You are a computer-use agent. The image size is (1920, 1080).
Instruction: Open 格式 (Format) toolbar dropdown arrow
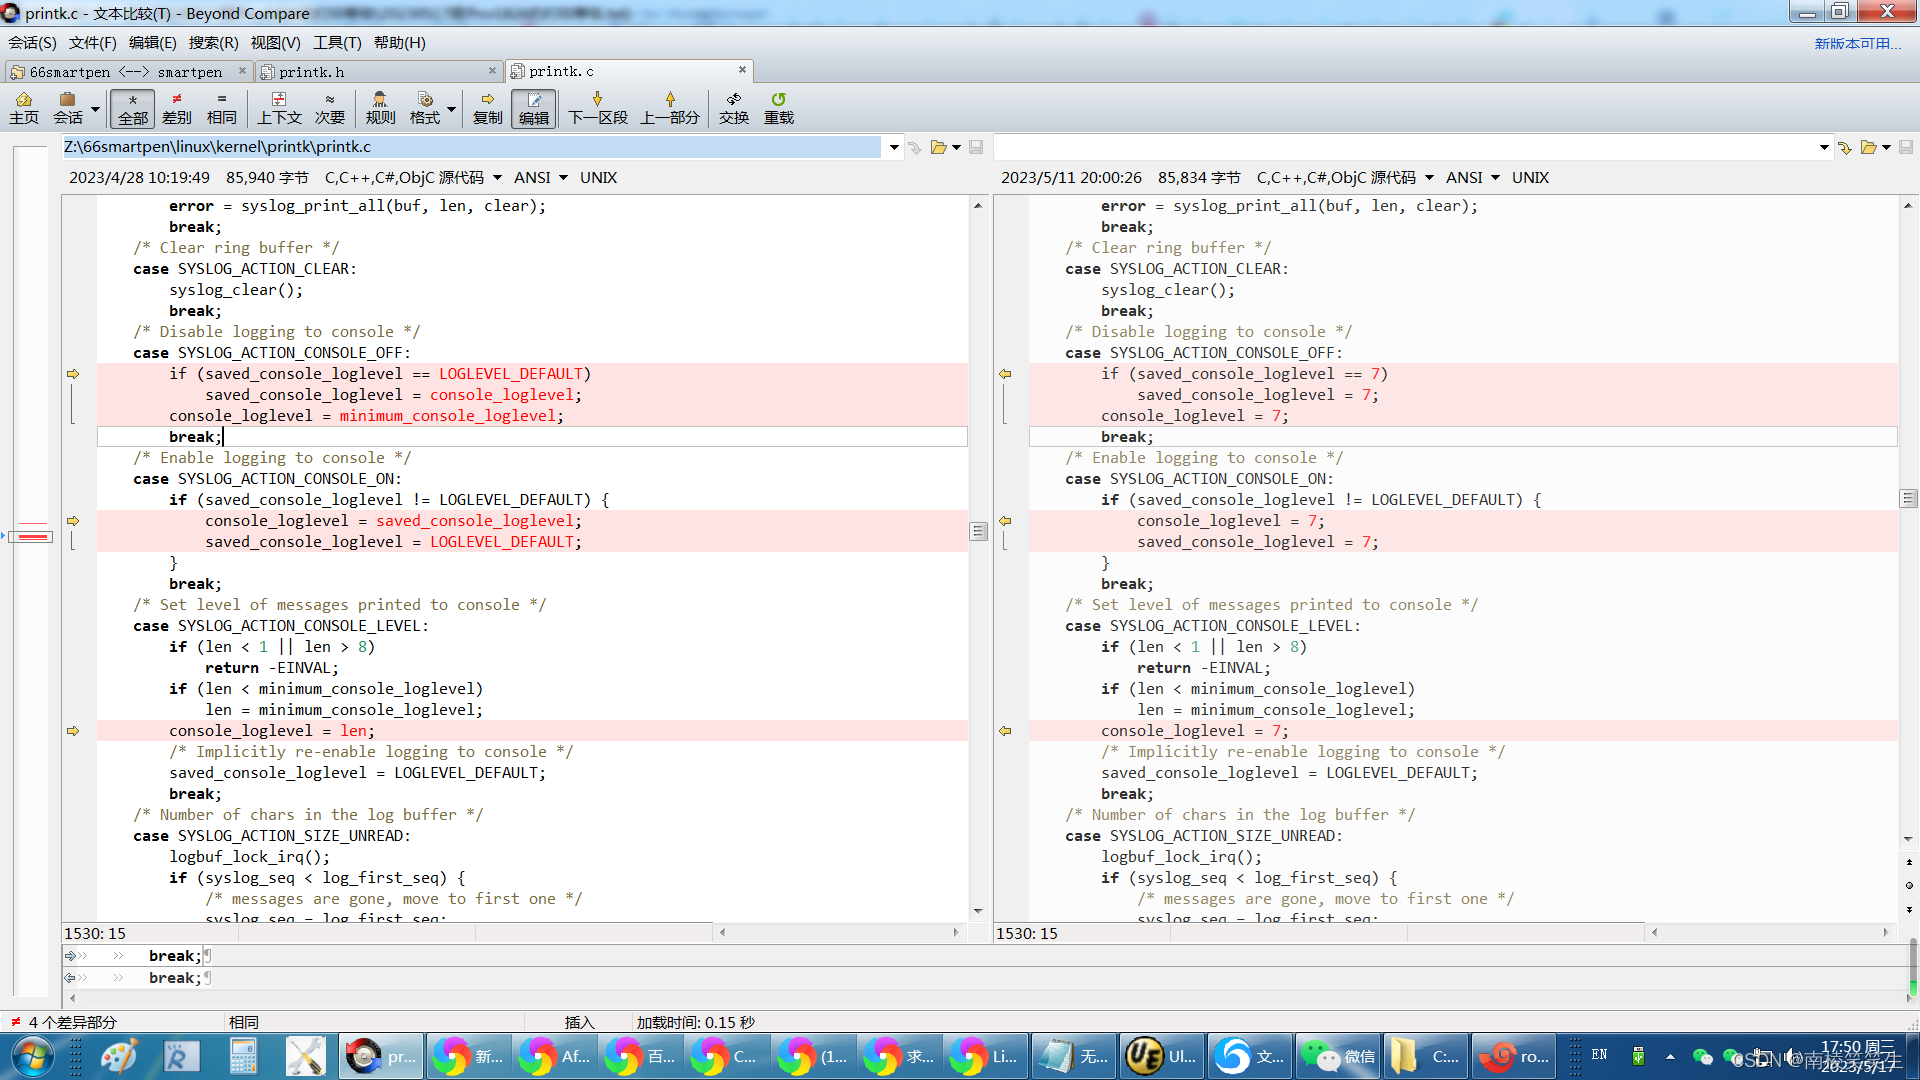coord(451,108)
